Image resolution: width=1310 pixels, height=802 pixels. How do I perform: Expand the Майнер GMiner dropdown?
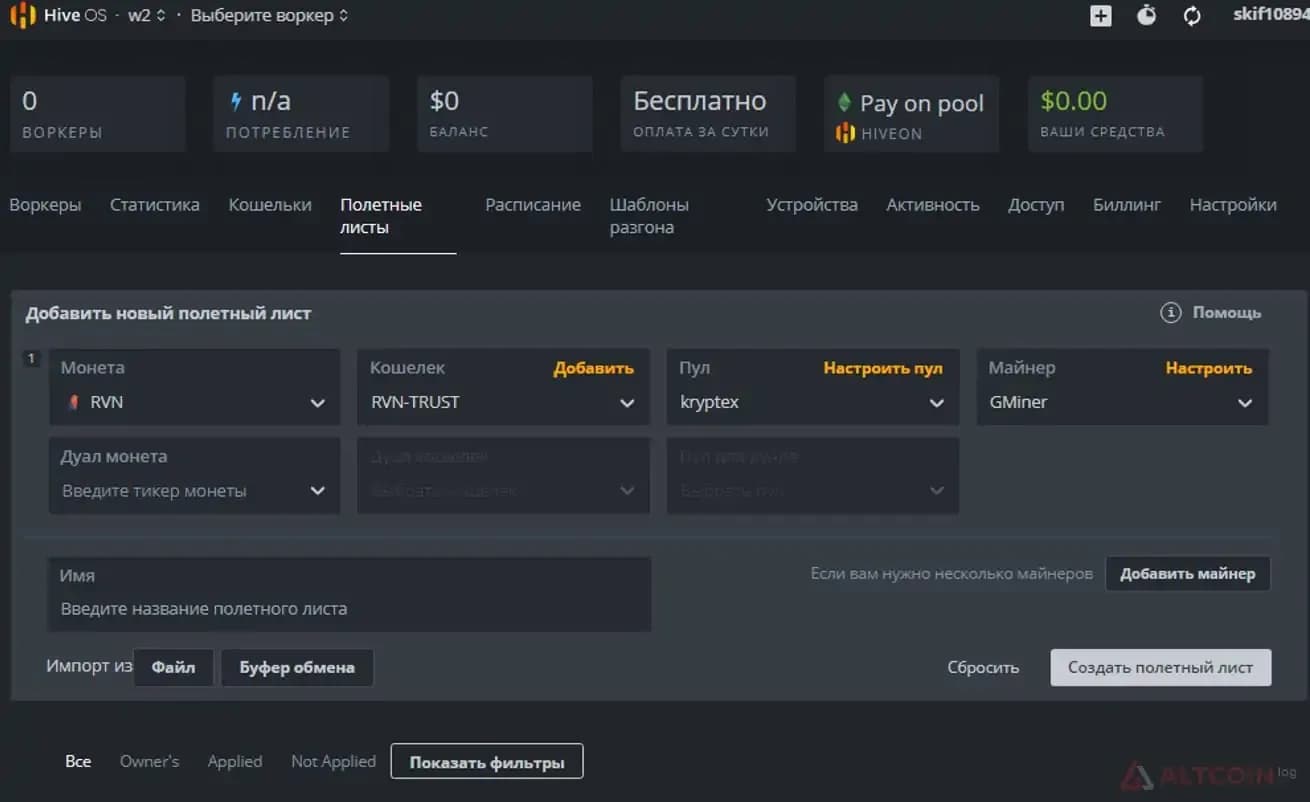pos(1122,387)
